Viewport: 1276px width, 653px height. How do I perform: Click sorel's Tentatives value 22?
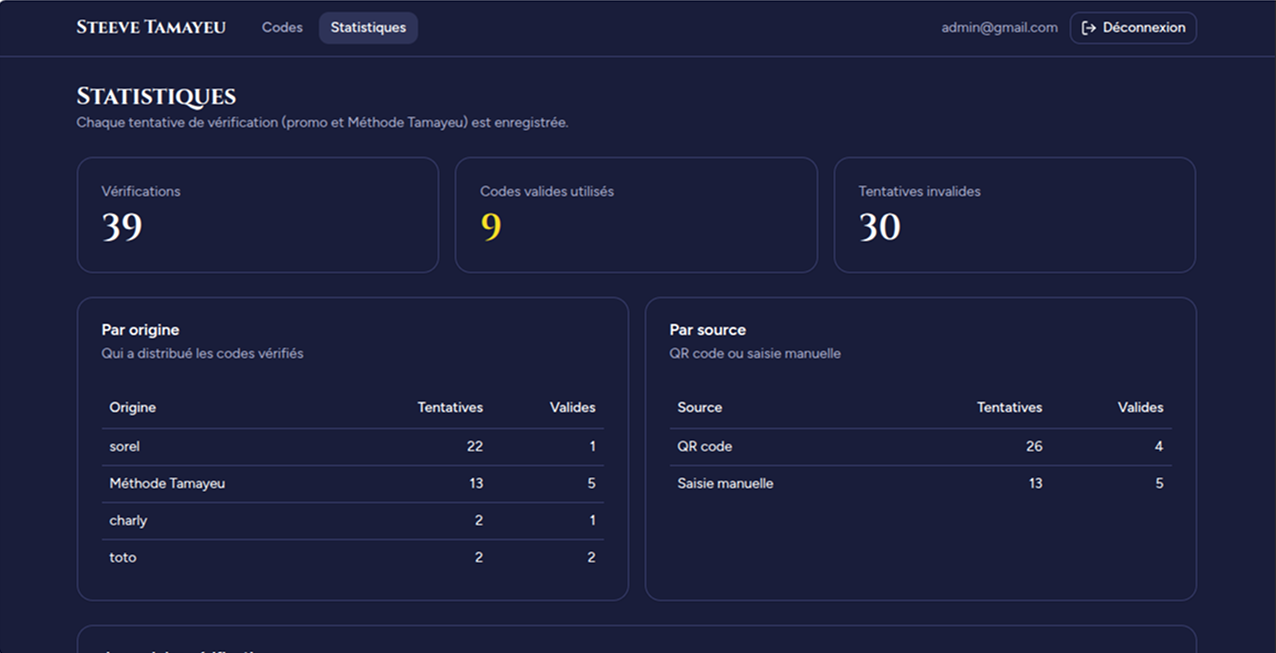pyautogui.click(x=475, y=446)
